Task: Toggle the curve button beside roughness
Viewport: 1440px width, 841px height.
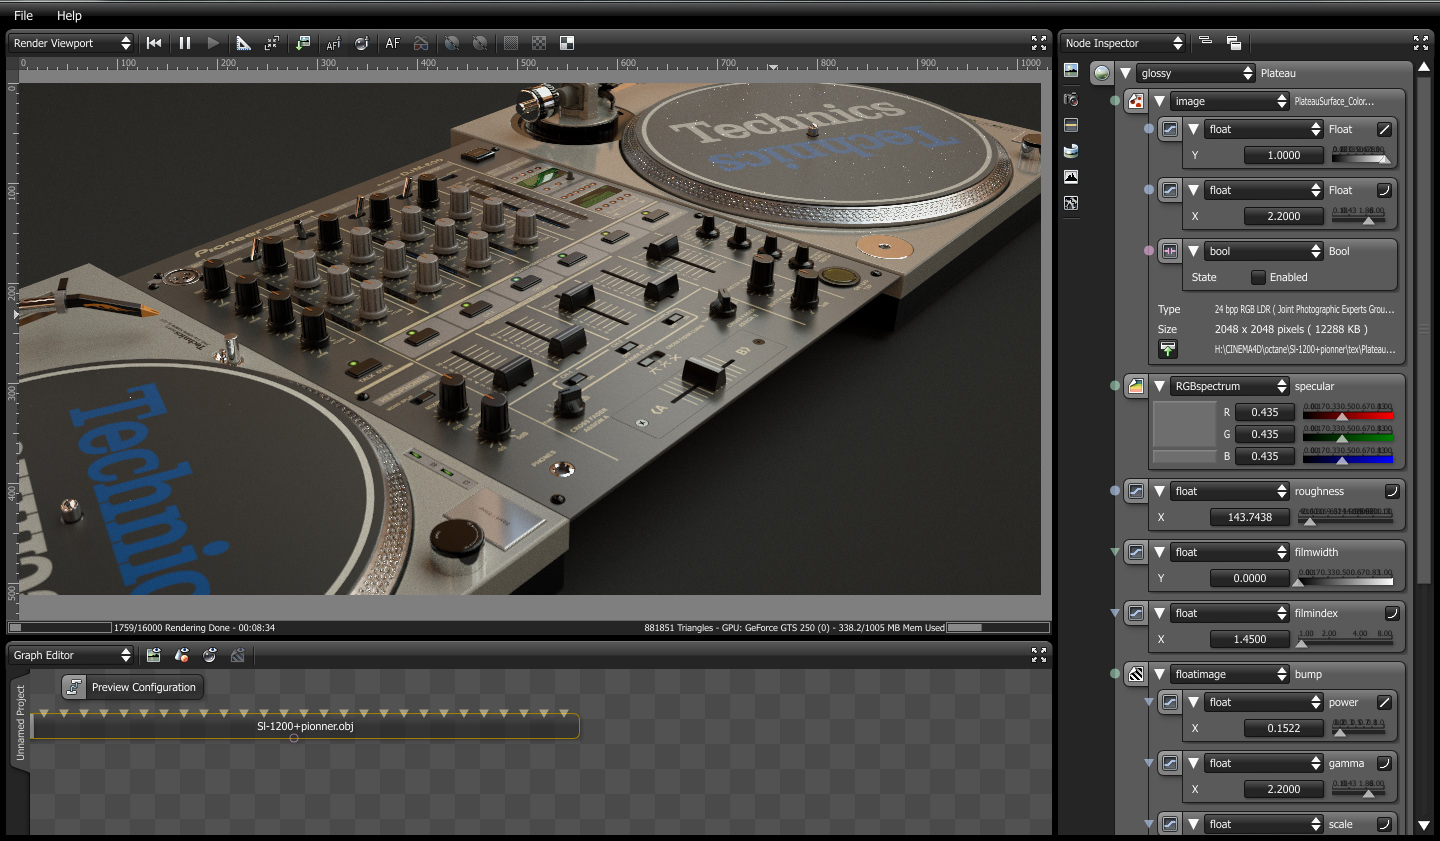Action: pos(1391,491)
